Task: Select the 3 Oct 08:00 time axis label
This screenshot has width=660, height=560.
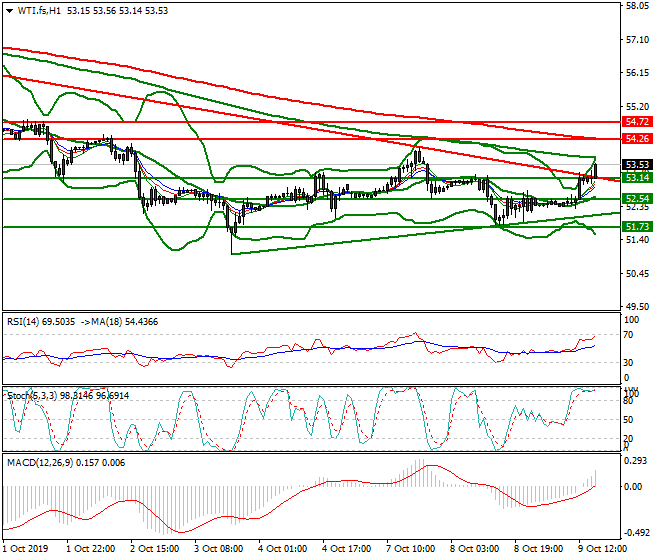Action: pyautogui.click(x=218, y=549)
